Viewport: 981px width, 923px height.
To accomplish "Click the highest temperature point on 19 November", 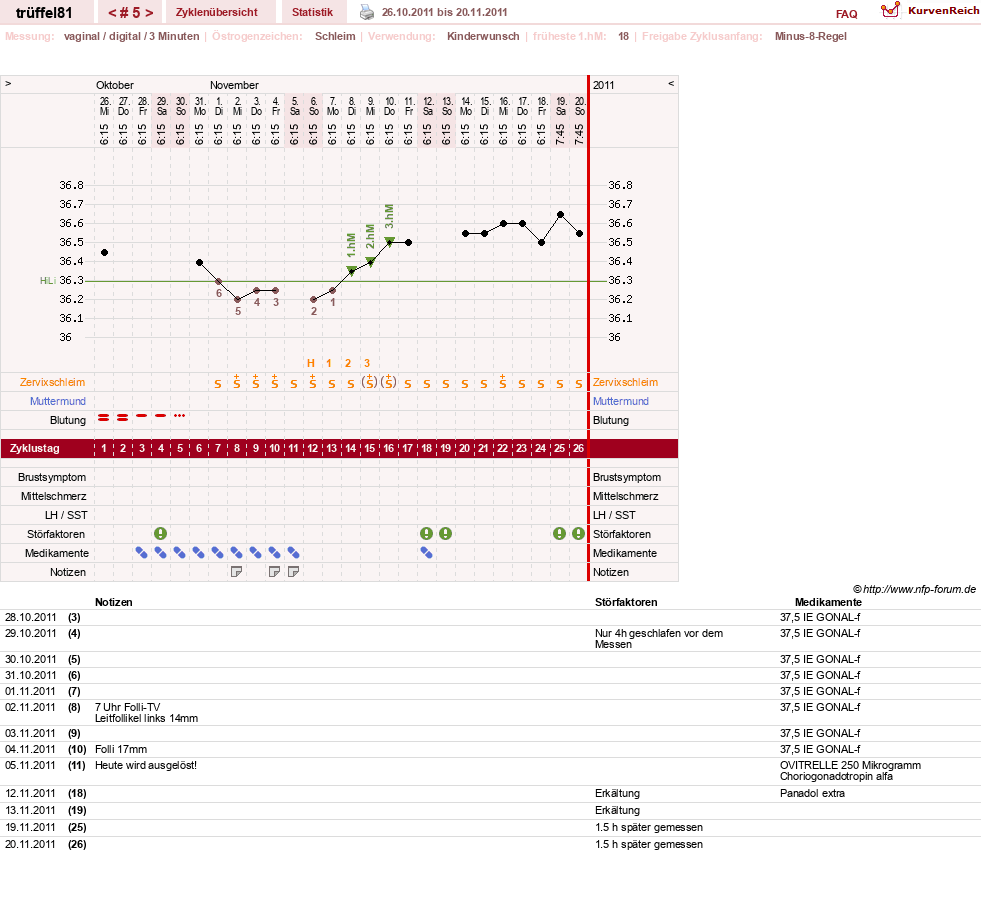I will click(561, 214).
